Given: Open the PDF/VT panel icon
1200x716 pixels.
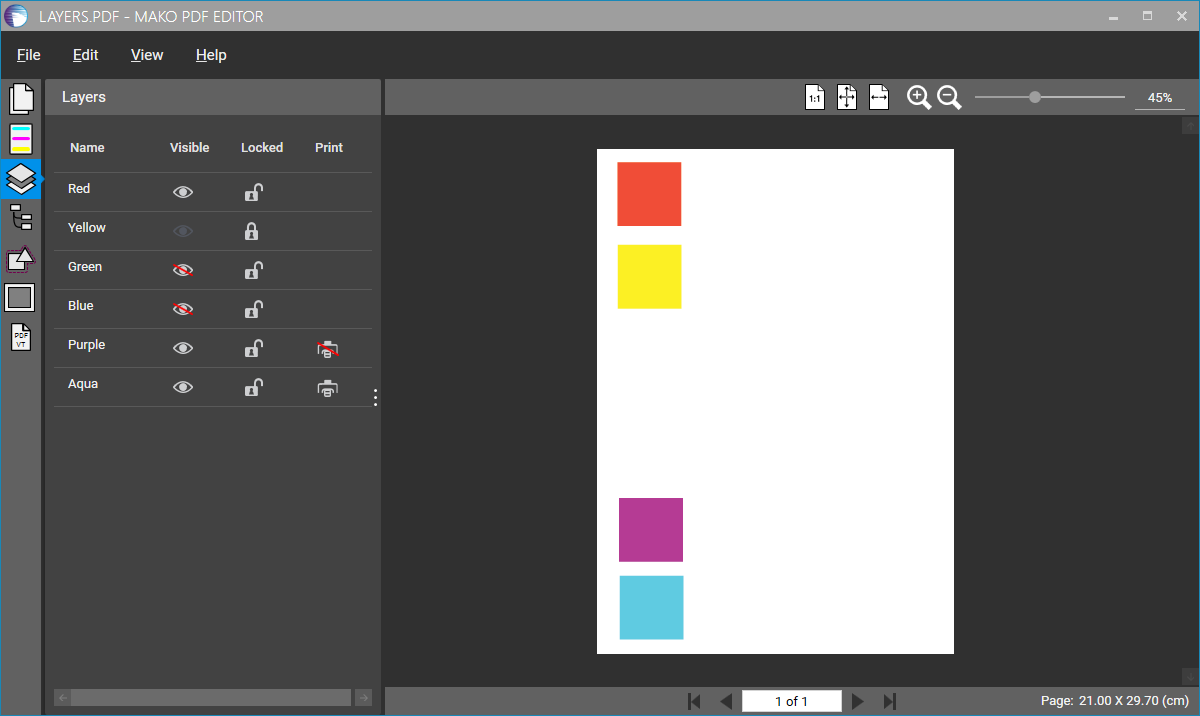Looking at the screenshot, I should [x=21, y=338].
